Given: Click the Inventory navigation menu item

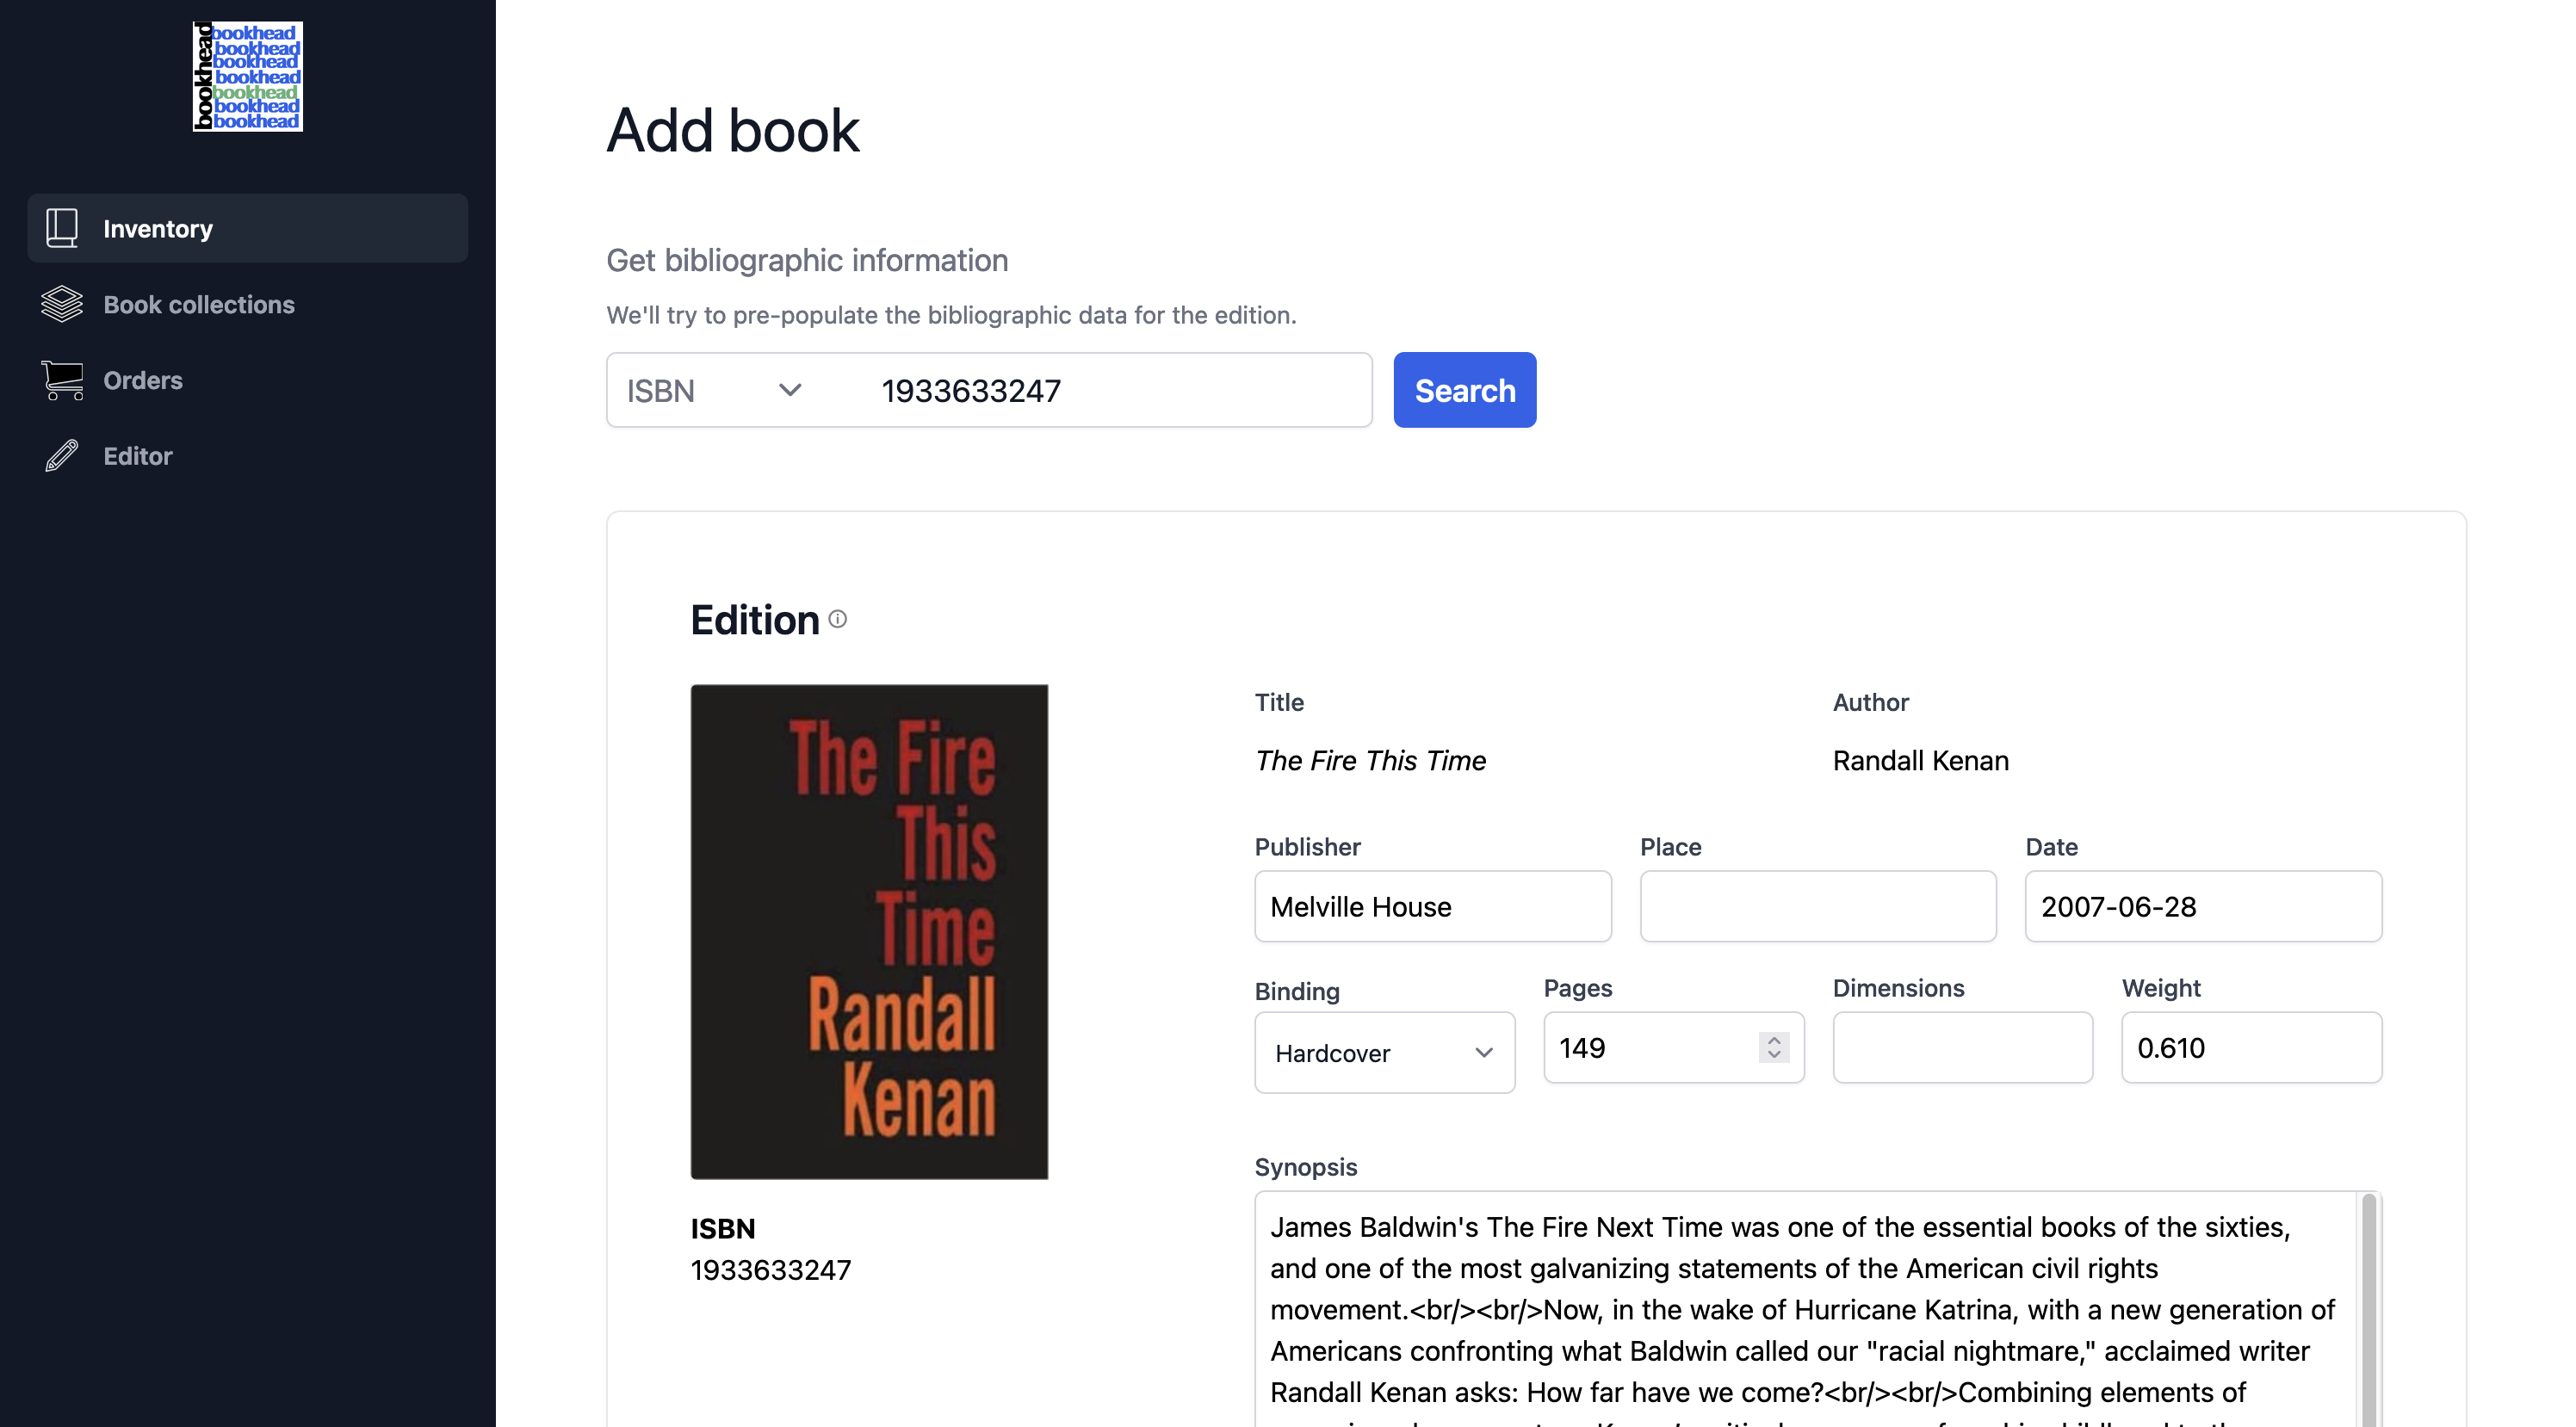Looking at the screenshot, I should click(248, 228).
